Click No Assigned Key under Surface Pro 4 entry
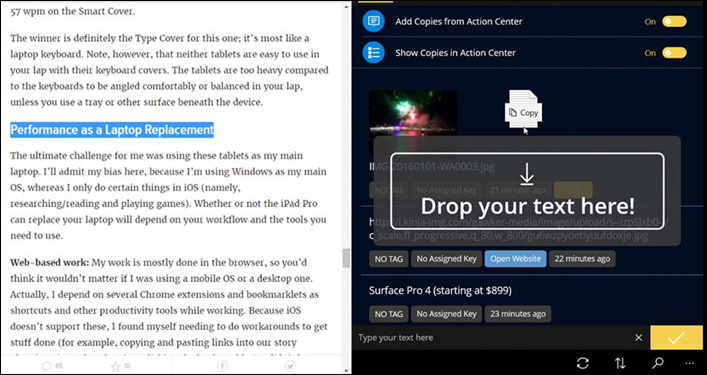707x375 pixels. click(x=446, y=314)
